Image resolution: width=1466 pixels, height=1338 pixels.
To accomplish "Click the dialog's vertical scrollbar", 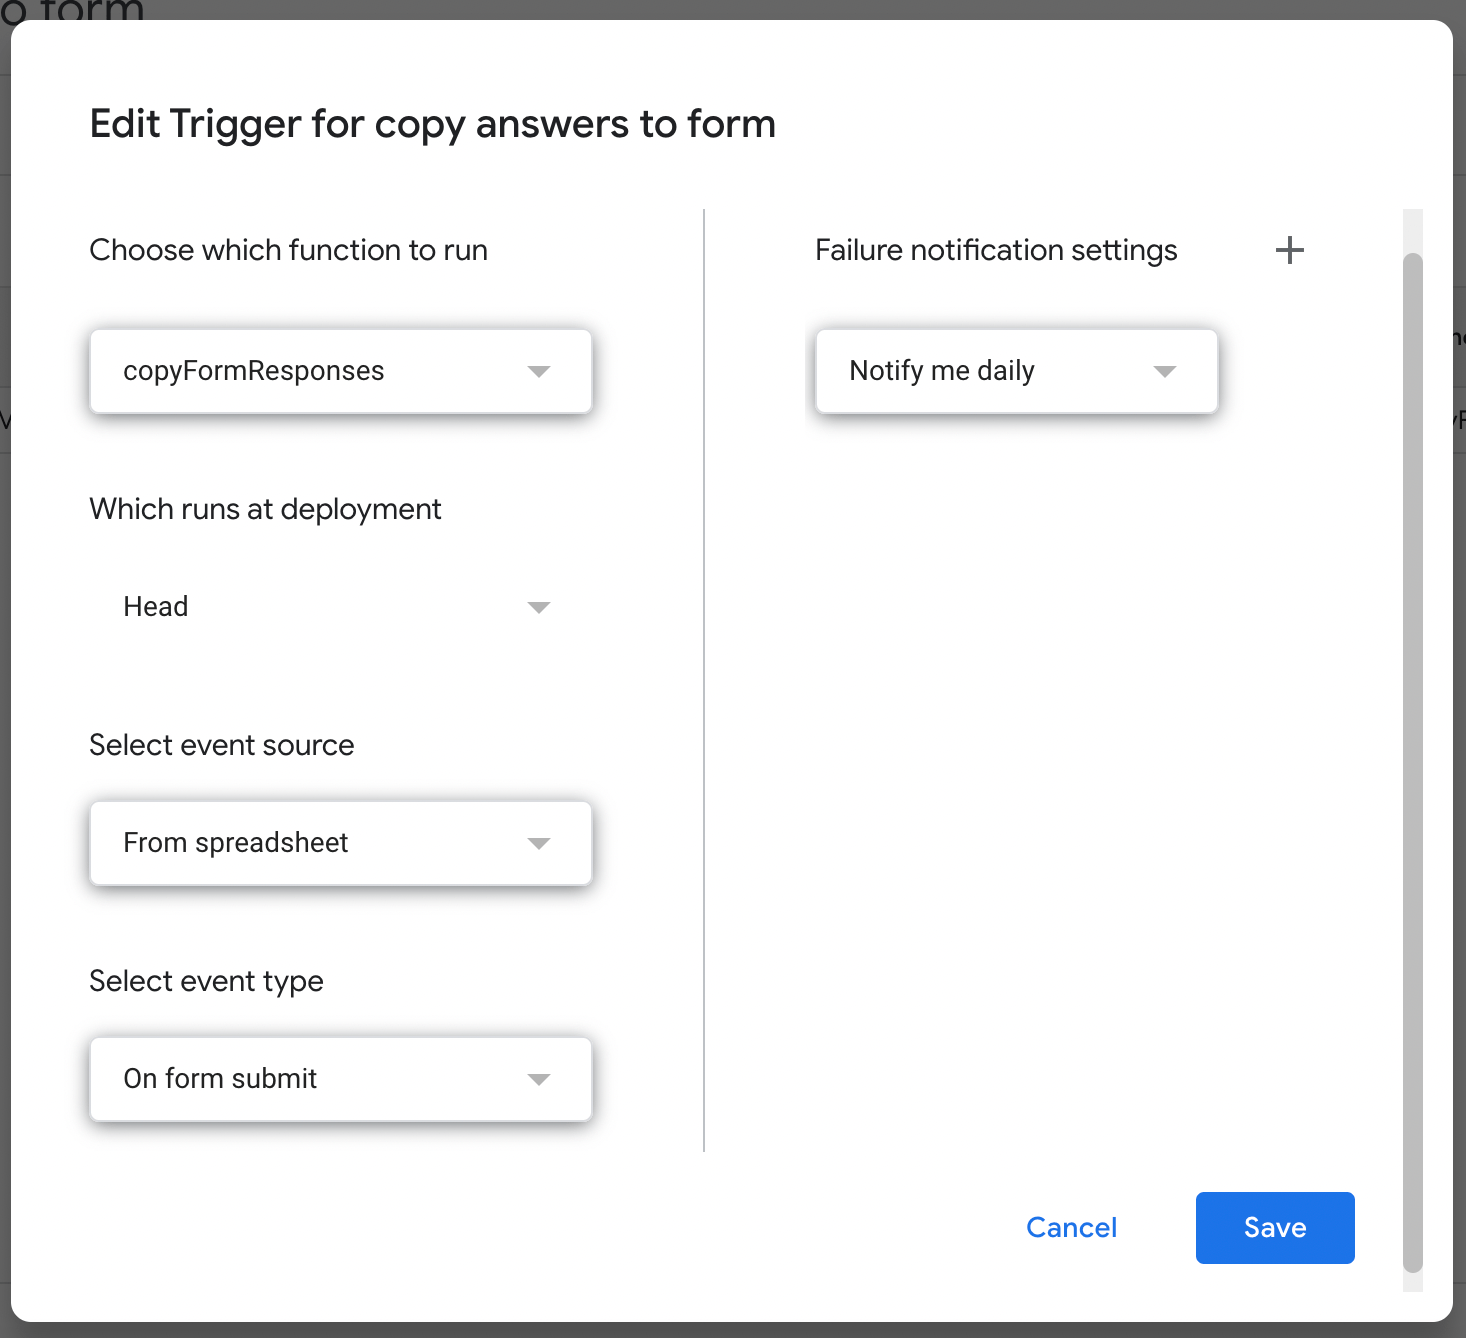I will 1412,760.
